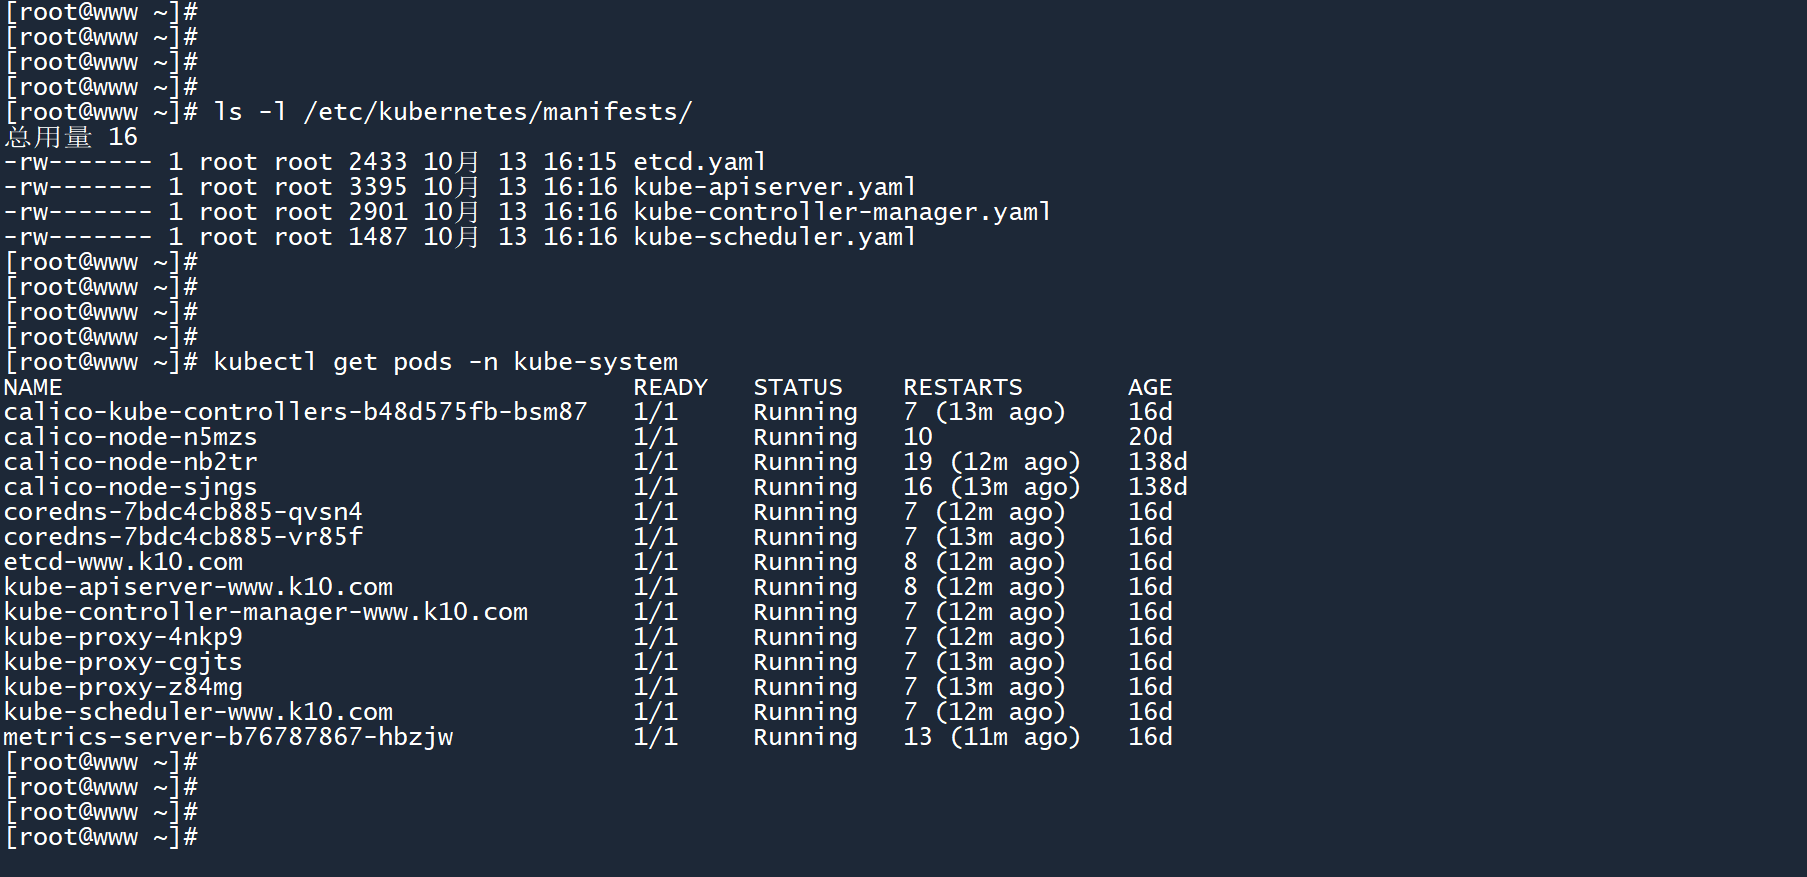This screenshot has height=877, width=1807.
Task: Select the calico-node-n5mzs pod name
Action: pos(130,437)
